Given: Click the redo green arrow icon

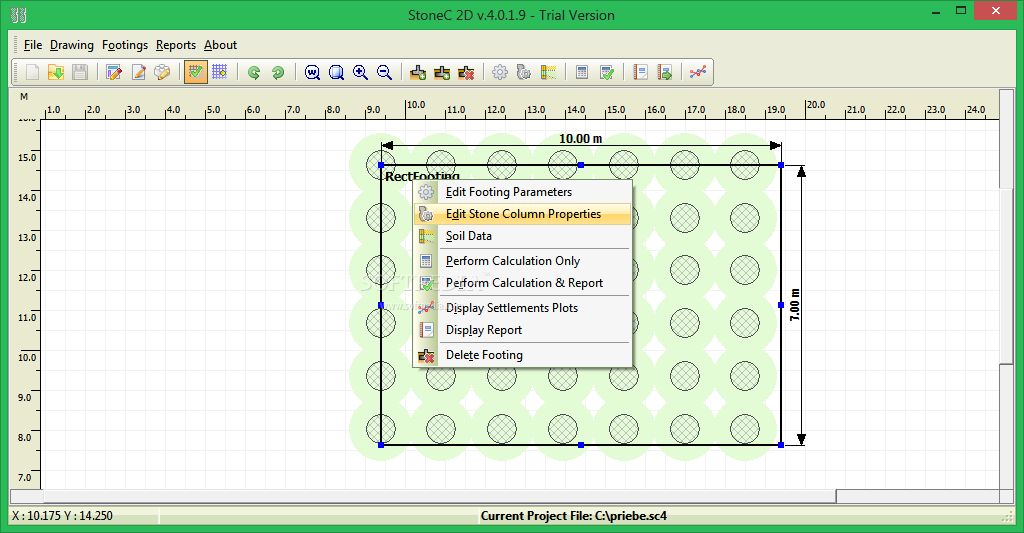Looking at the screenshot, I should tap(278, 72).
